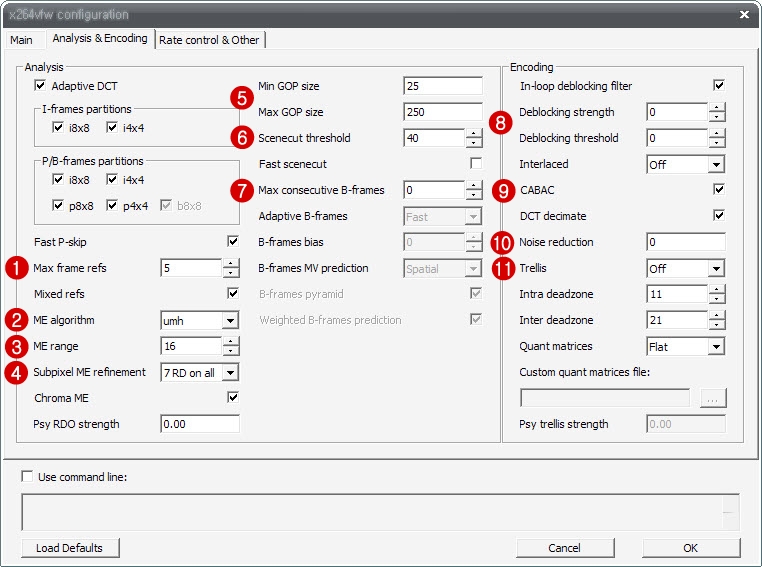Click the Cancel button

coord(565,548)
